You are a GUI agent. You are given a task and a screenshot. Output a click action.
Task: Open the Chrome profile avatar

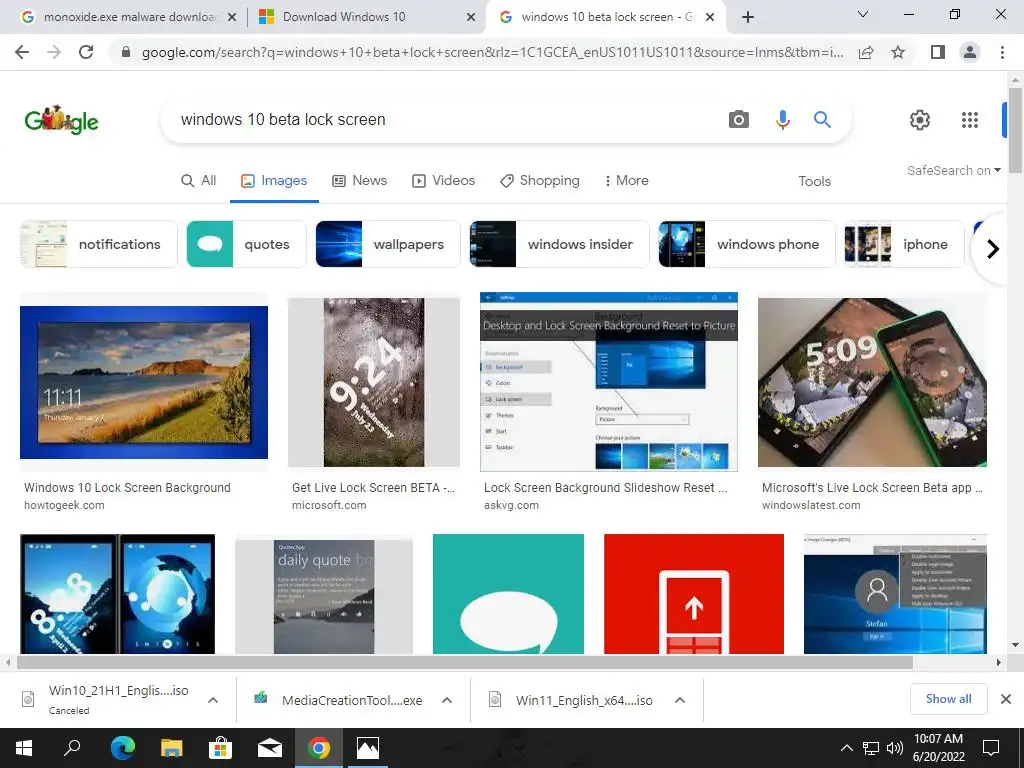970,52
